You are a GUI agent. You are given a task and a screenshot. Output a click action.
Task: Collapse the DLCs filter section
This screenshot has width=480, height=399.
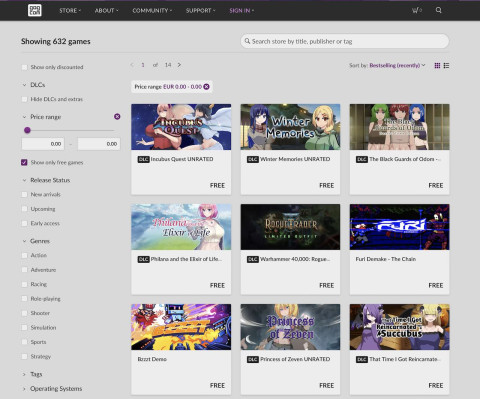tap(34, 85)
